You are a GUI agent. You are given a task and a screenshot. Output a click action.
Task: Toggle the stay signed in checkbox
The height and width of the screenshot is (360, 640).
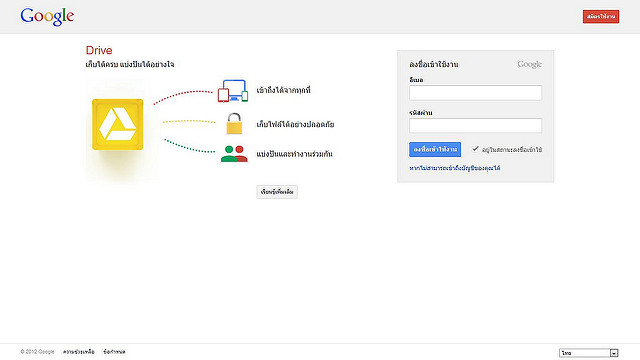(x=475, y=149)
